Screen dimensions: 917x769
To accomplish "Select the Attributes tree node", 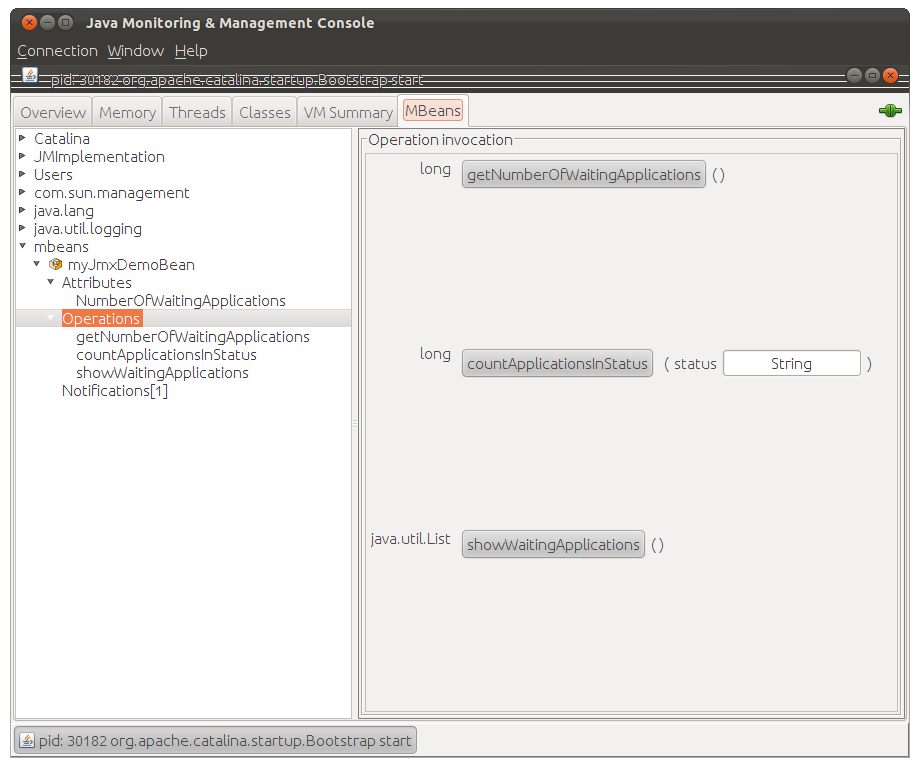I will click(96, 282).
